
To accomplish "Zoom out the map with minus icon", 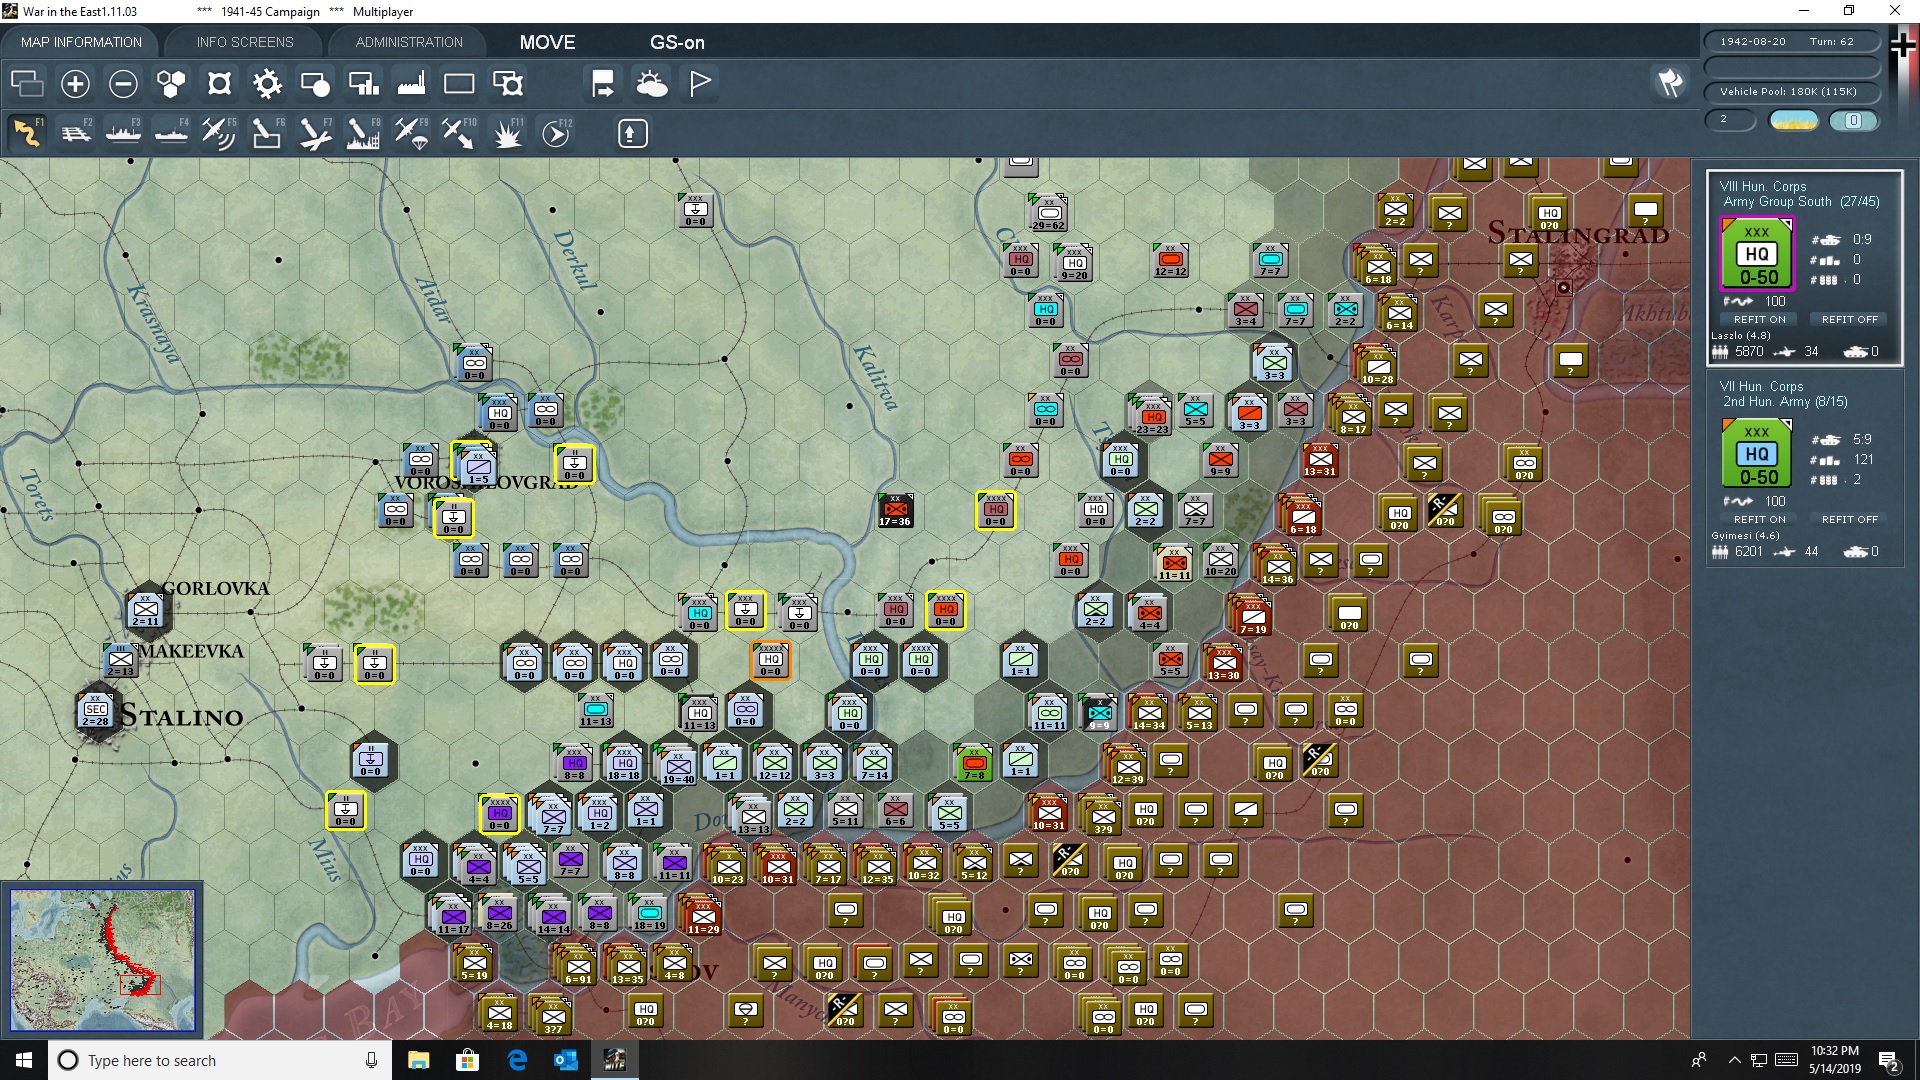I will (x=123, y=83).
